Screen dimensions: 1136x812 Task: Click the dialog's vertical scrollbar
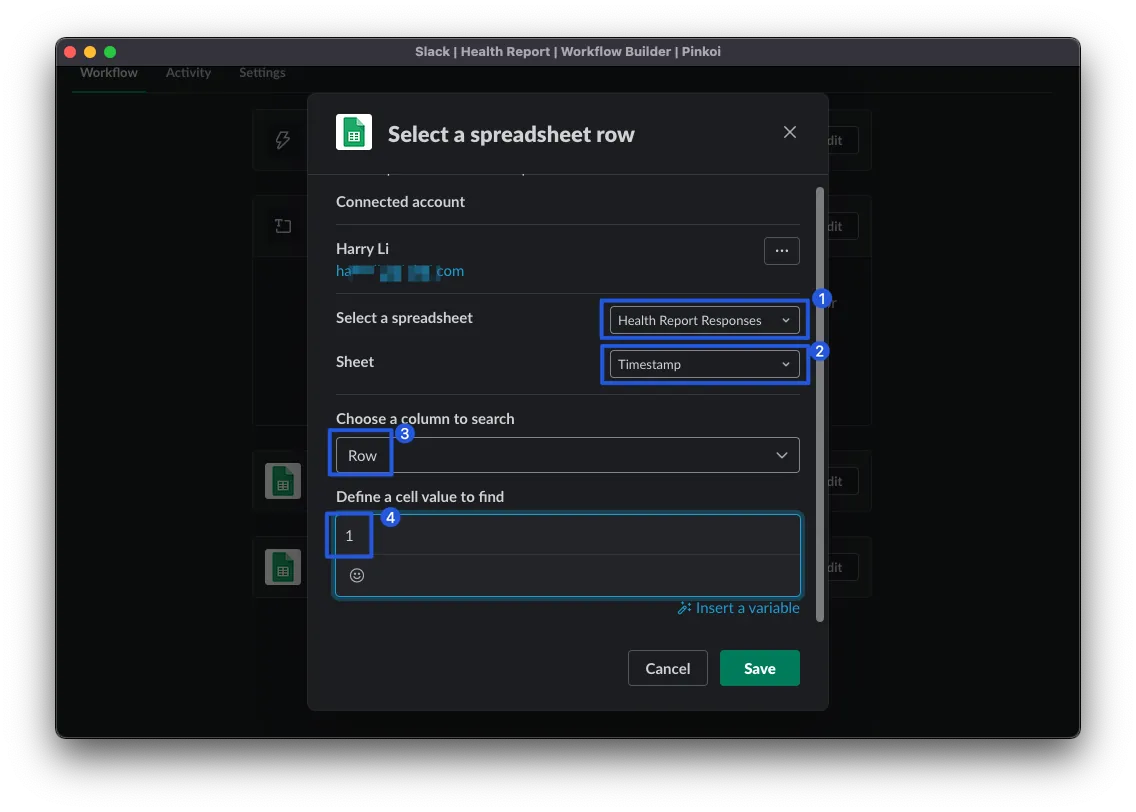[x=821, y=400]
